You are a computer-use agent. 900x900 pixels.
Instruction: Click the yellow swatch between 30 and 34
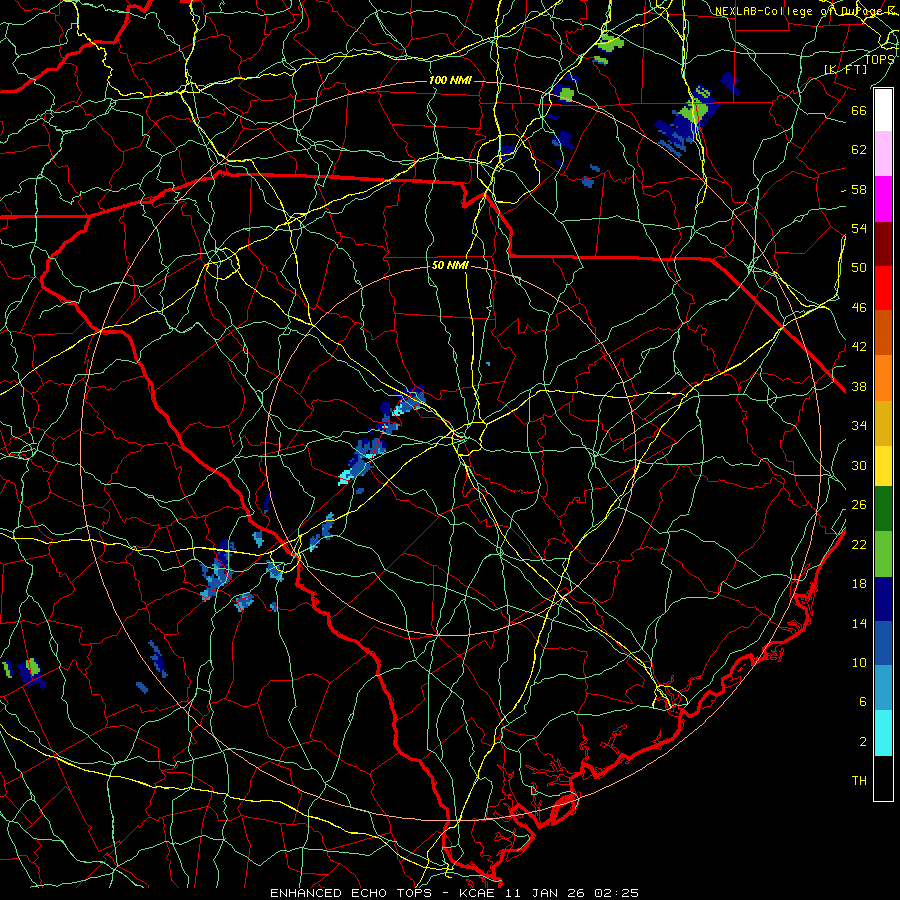click(x=883, y=466)
